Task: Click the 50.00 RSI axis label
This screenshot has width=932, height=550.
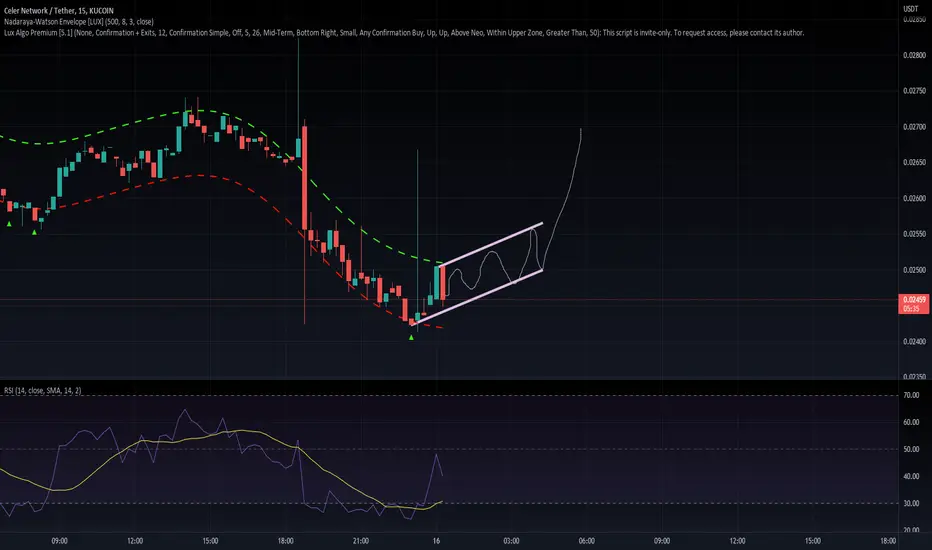Action: (x=911, y=450)
